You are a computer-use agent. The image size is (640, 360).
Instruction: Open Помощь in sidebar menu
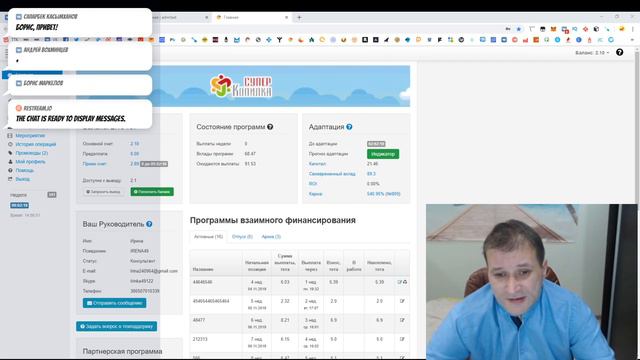coord(24,170)
